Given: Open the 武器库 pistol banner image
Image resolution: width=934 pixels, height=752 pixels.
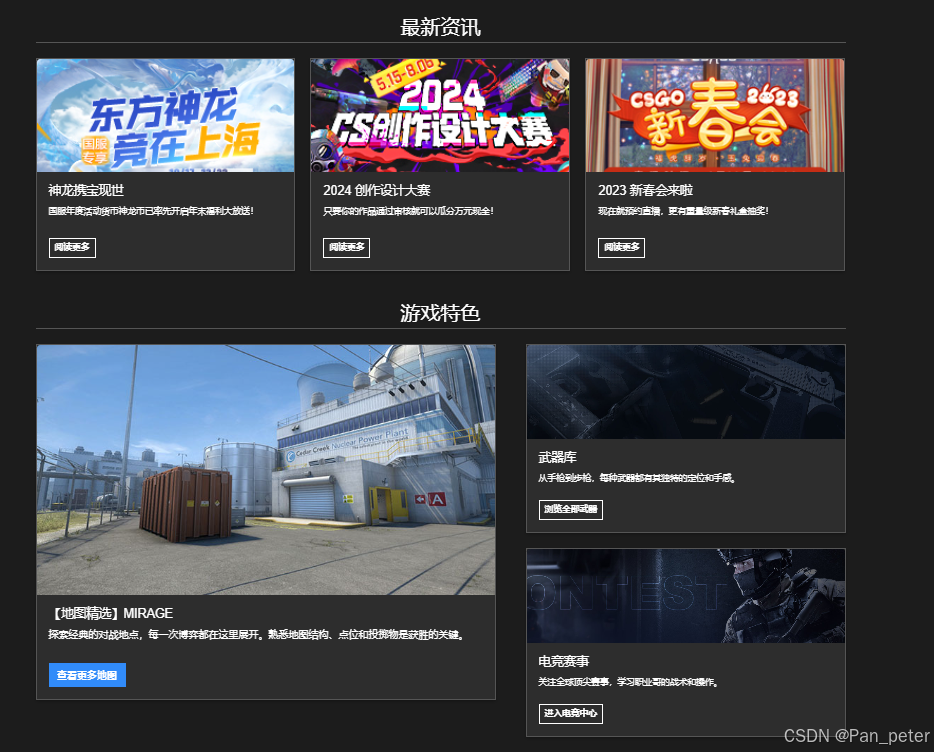Looking at the screenshot, I should [x=686, y=392].
